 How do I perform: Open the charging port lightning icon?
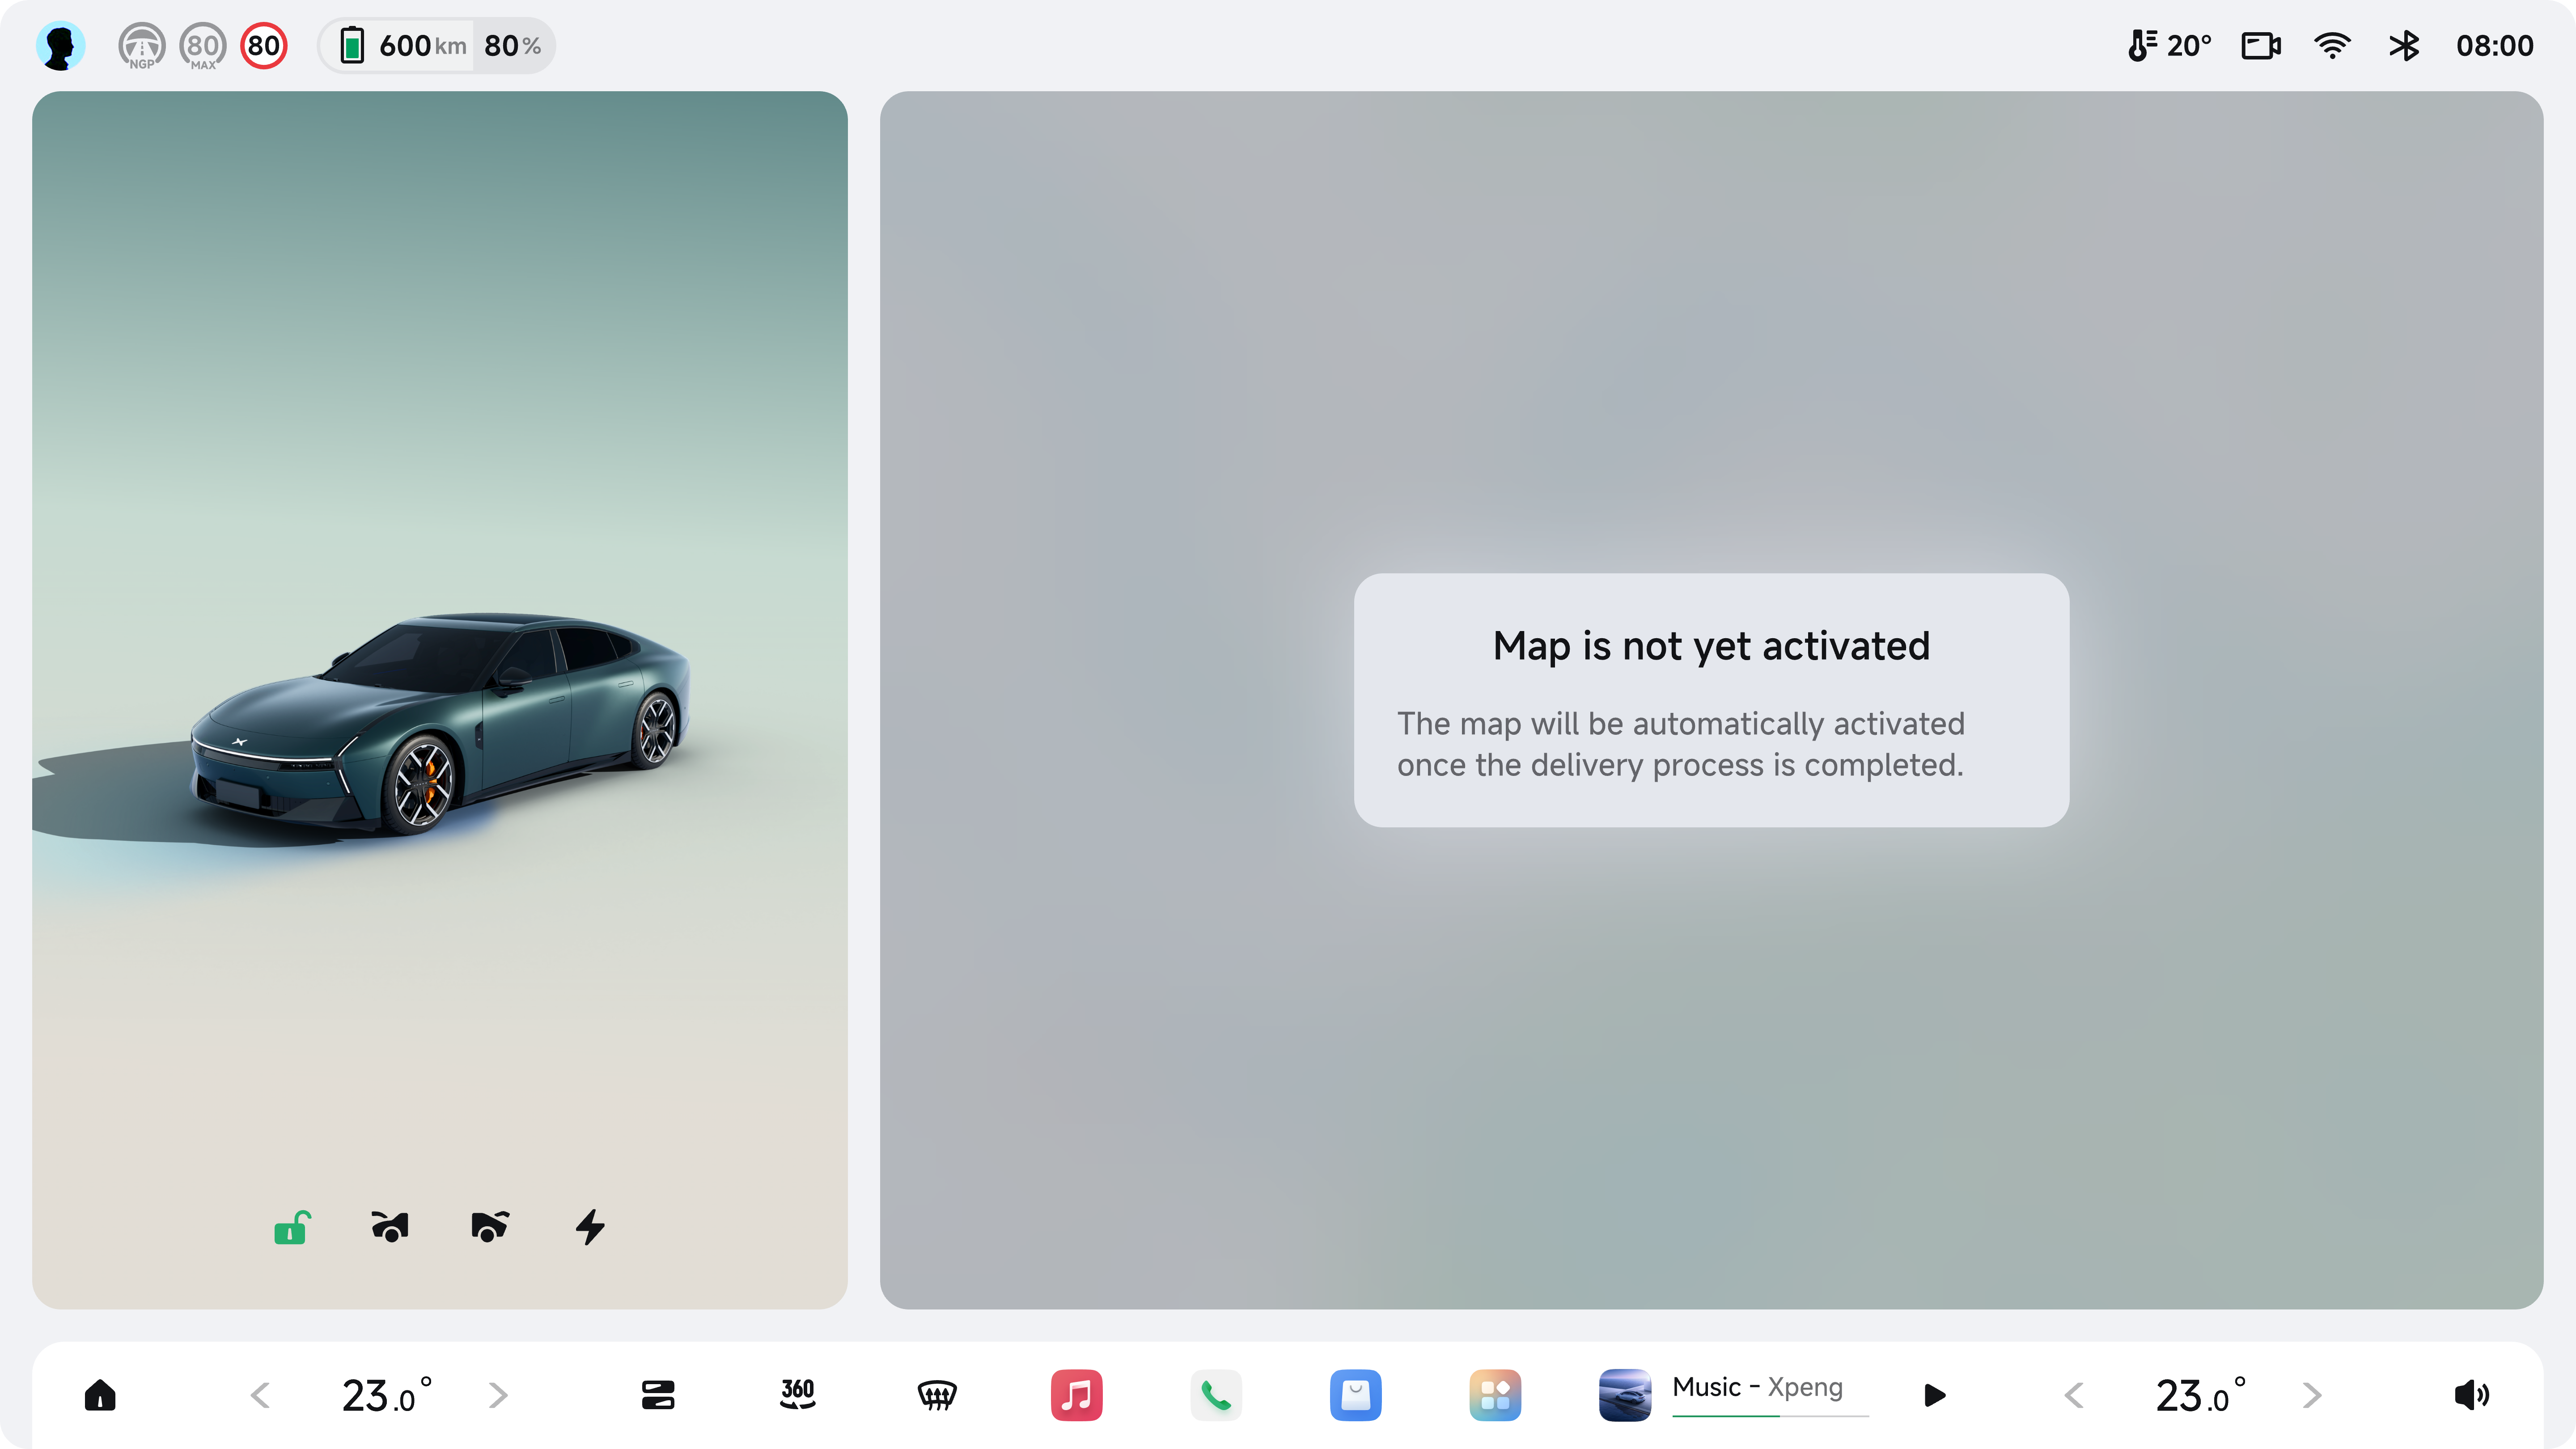[590, 1227]
